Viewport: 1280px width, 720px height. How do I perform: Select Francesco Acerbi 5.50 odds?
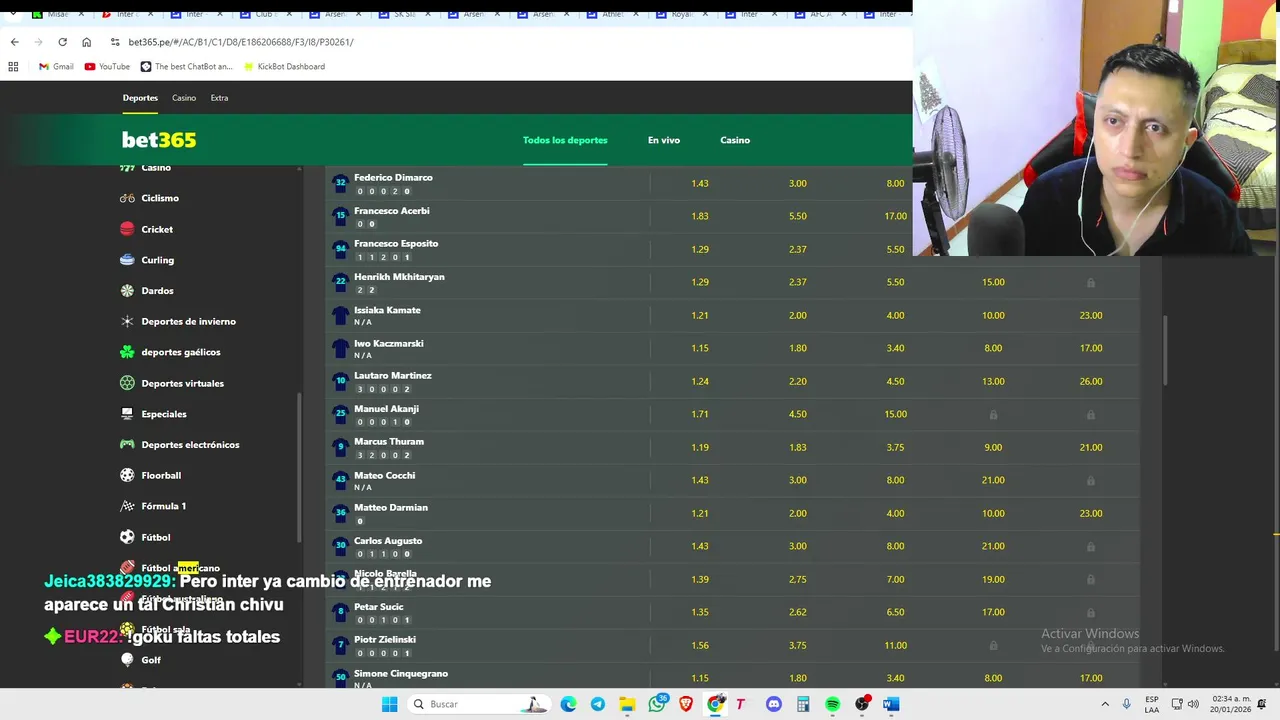pos(797,216)
